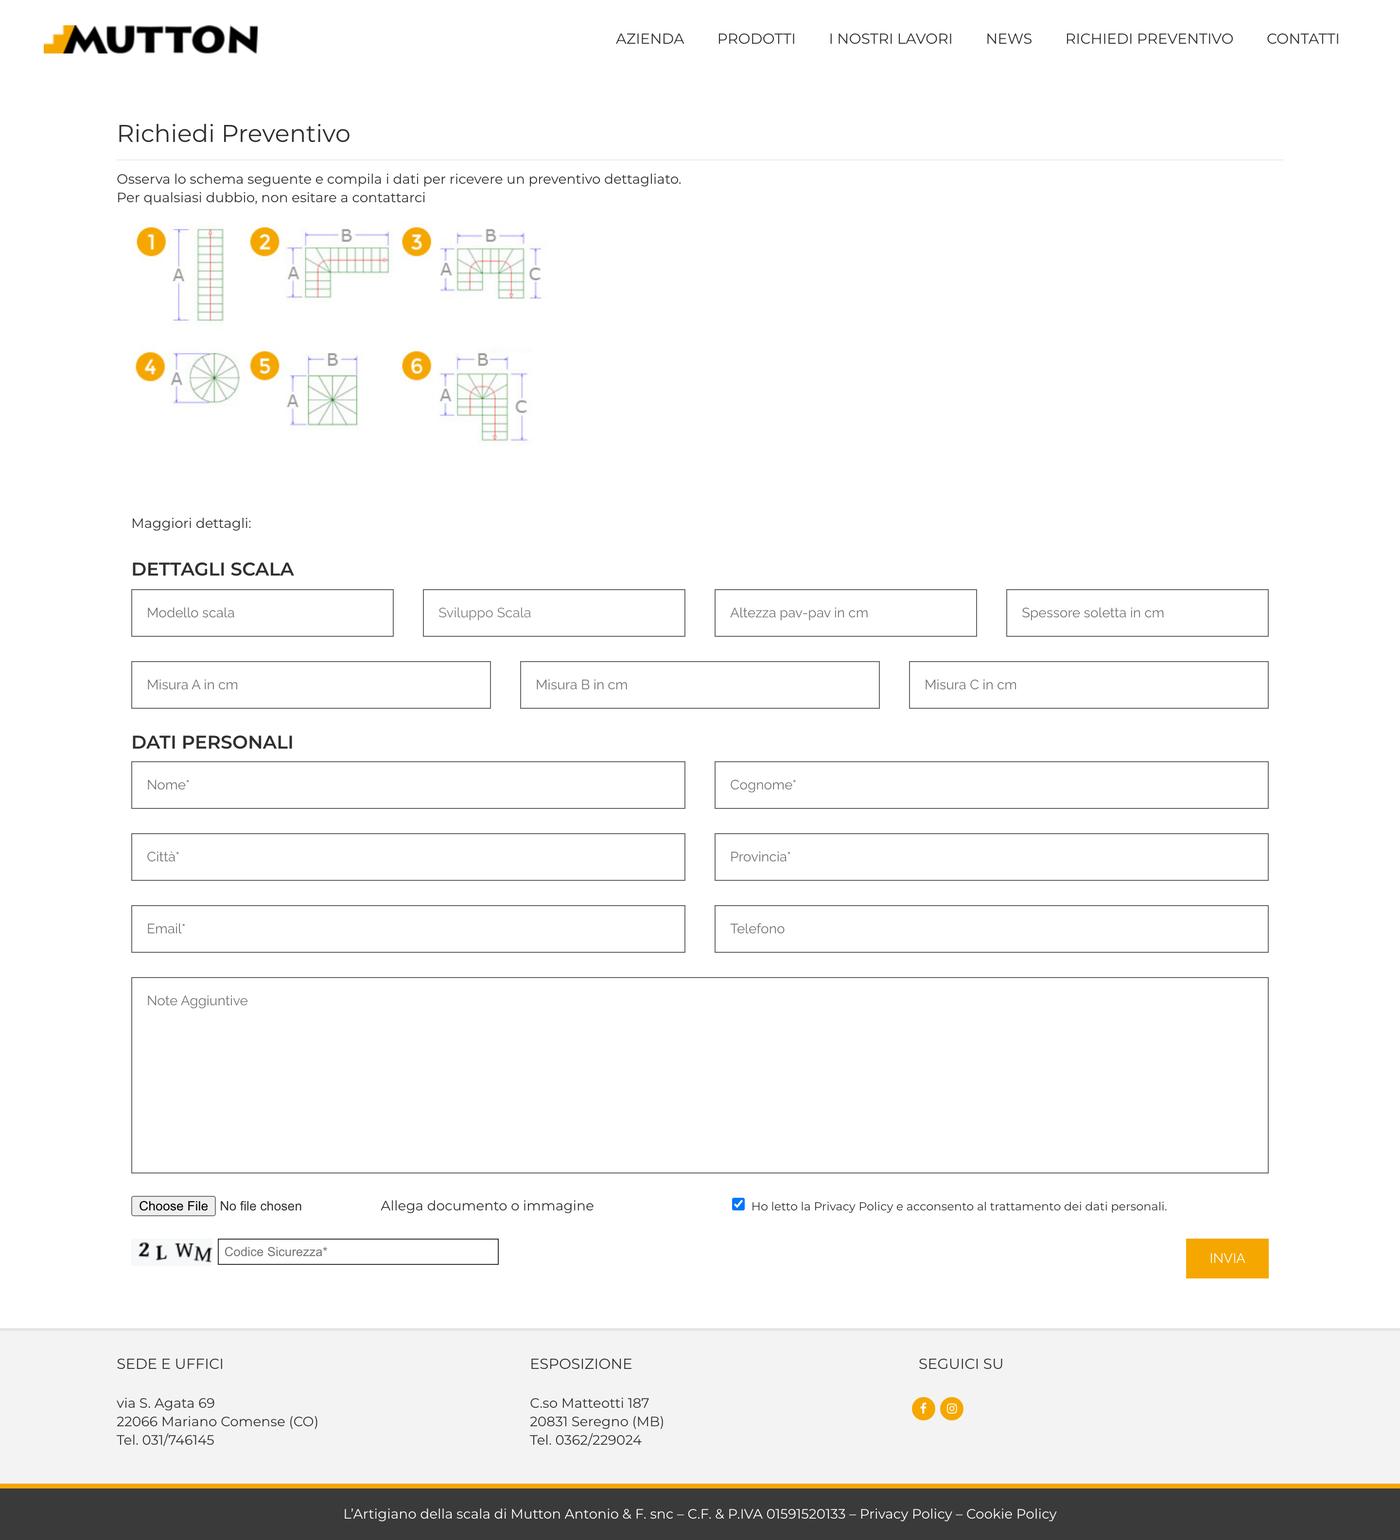The height and width of the screenshot is (1540, 1400).
Task: Go to I Nostri Lavori page
Action: (x=890, y=39)
